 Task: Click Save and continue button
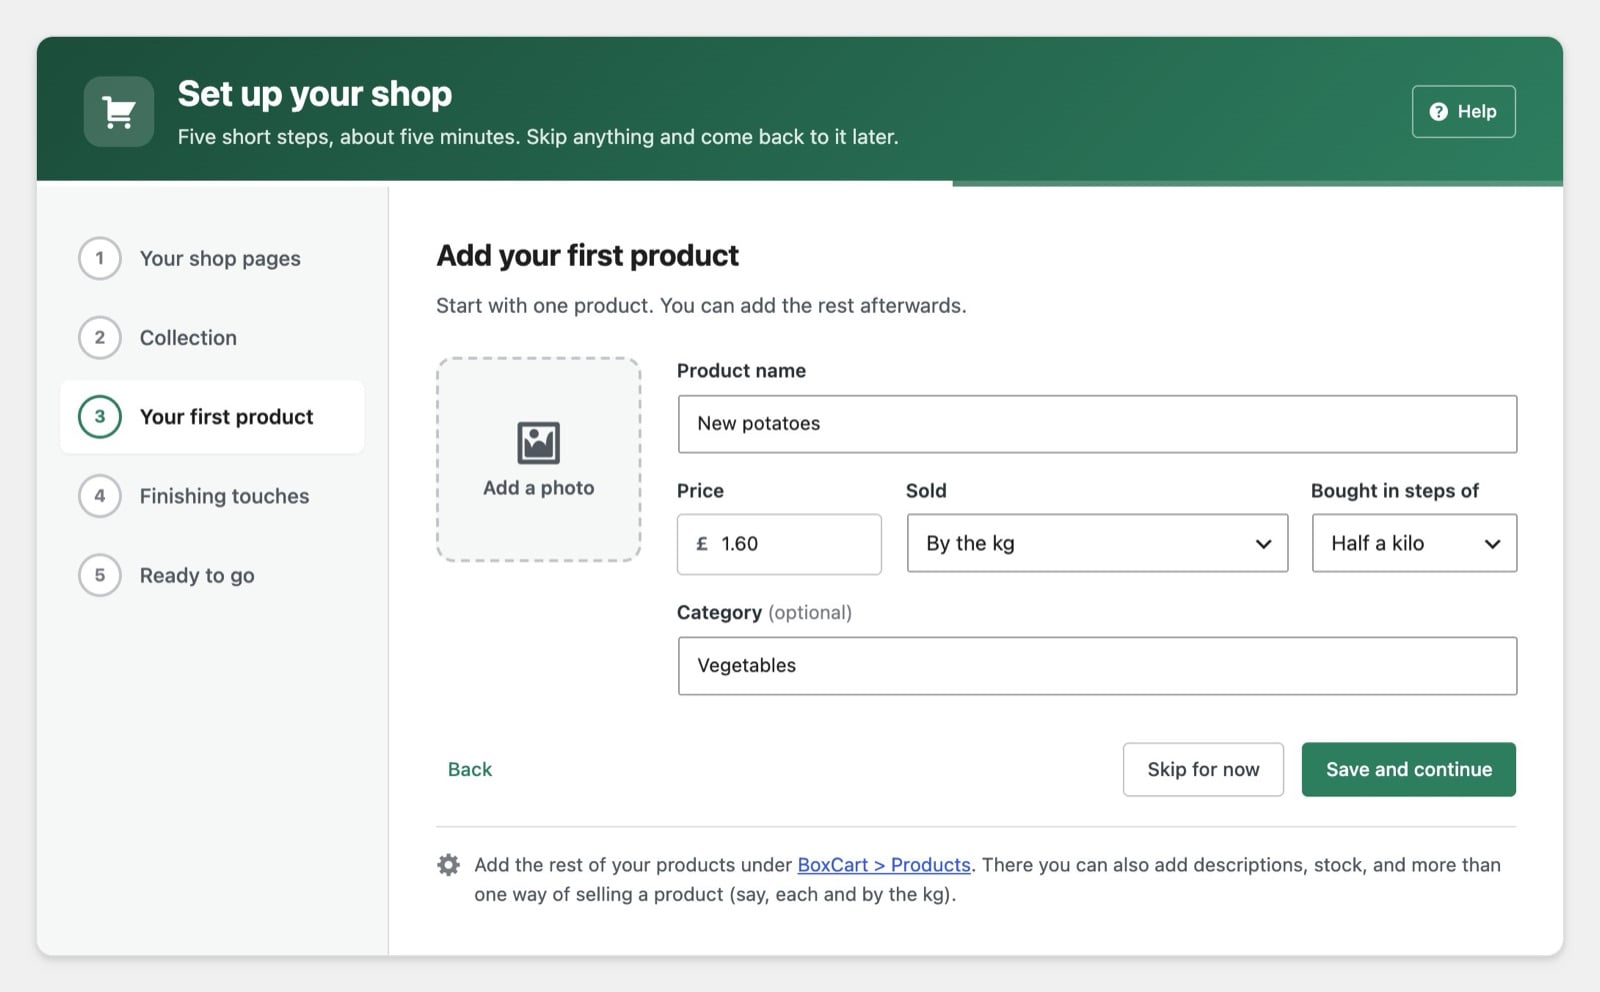coord(1408,769)
